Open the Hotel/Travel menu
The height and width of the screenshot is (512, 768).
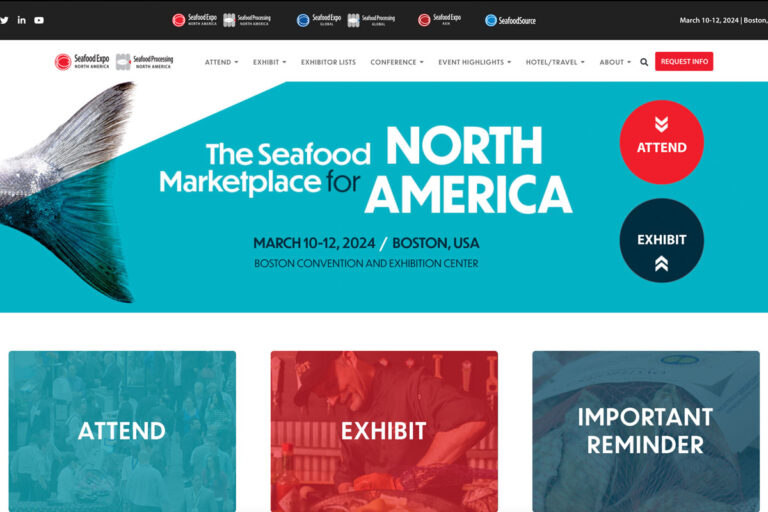[x=555, y=62]
